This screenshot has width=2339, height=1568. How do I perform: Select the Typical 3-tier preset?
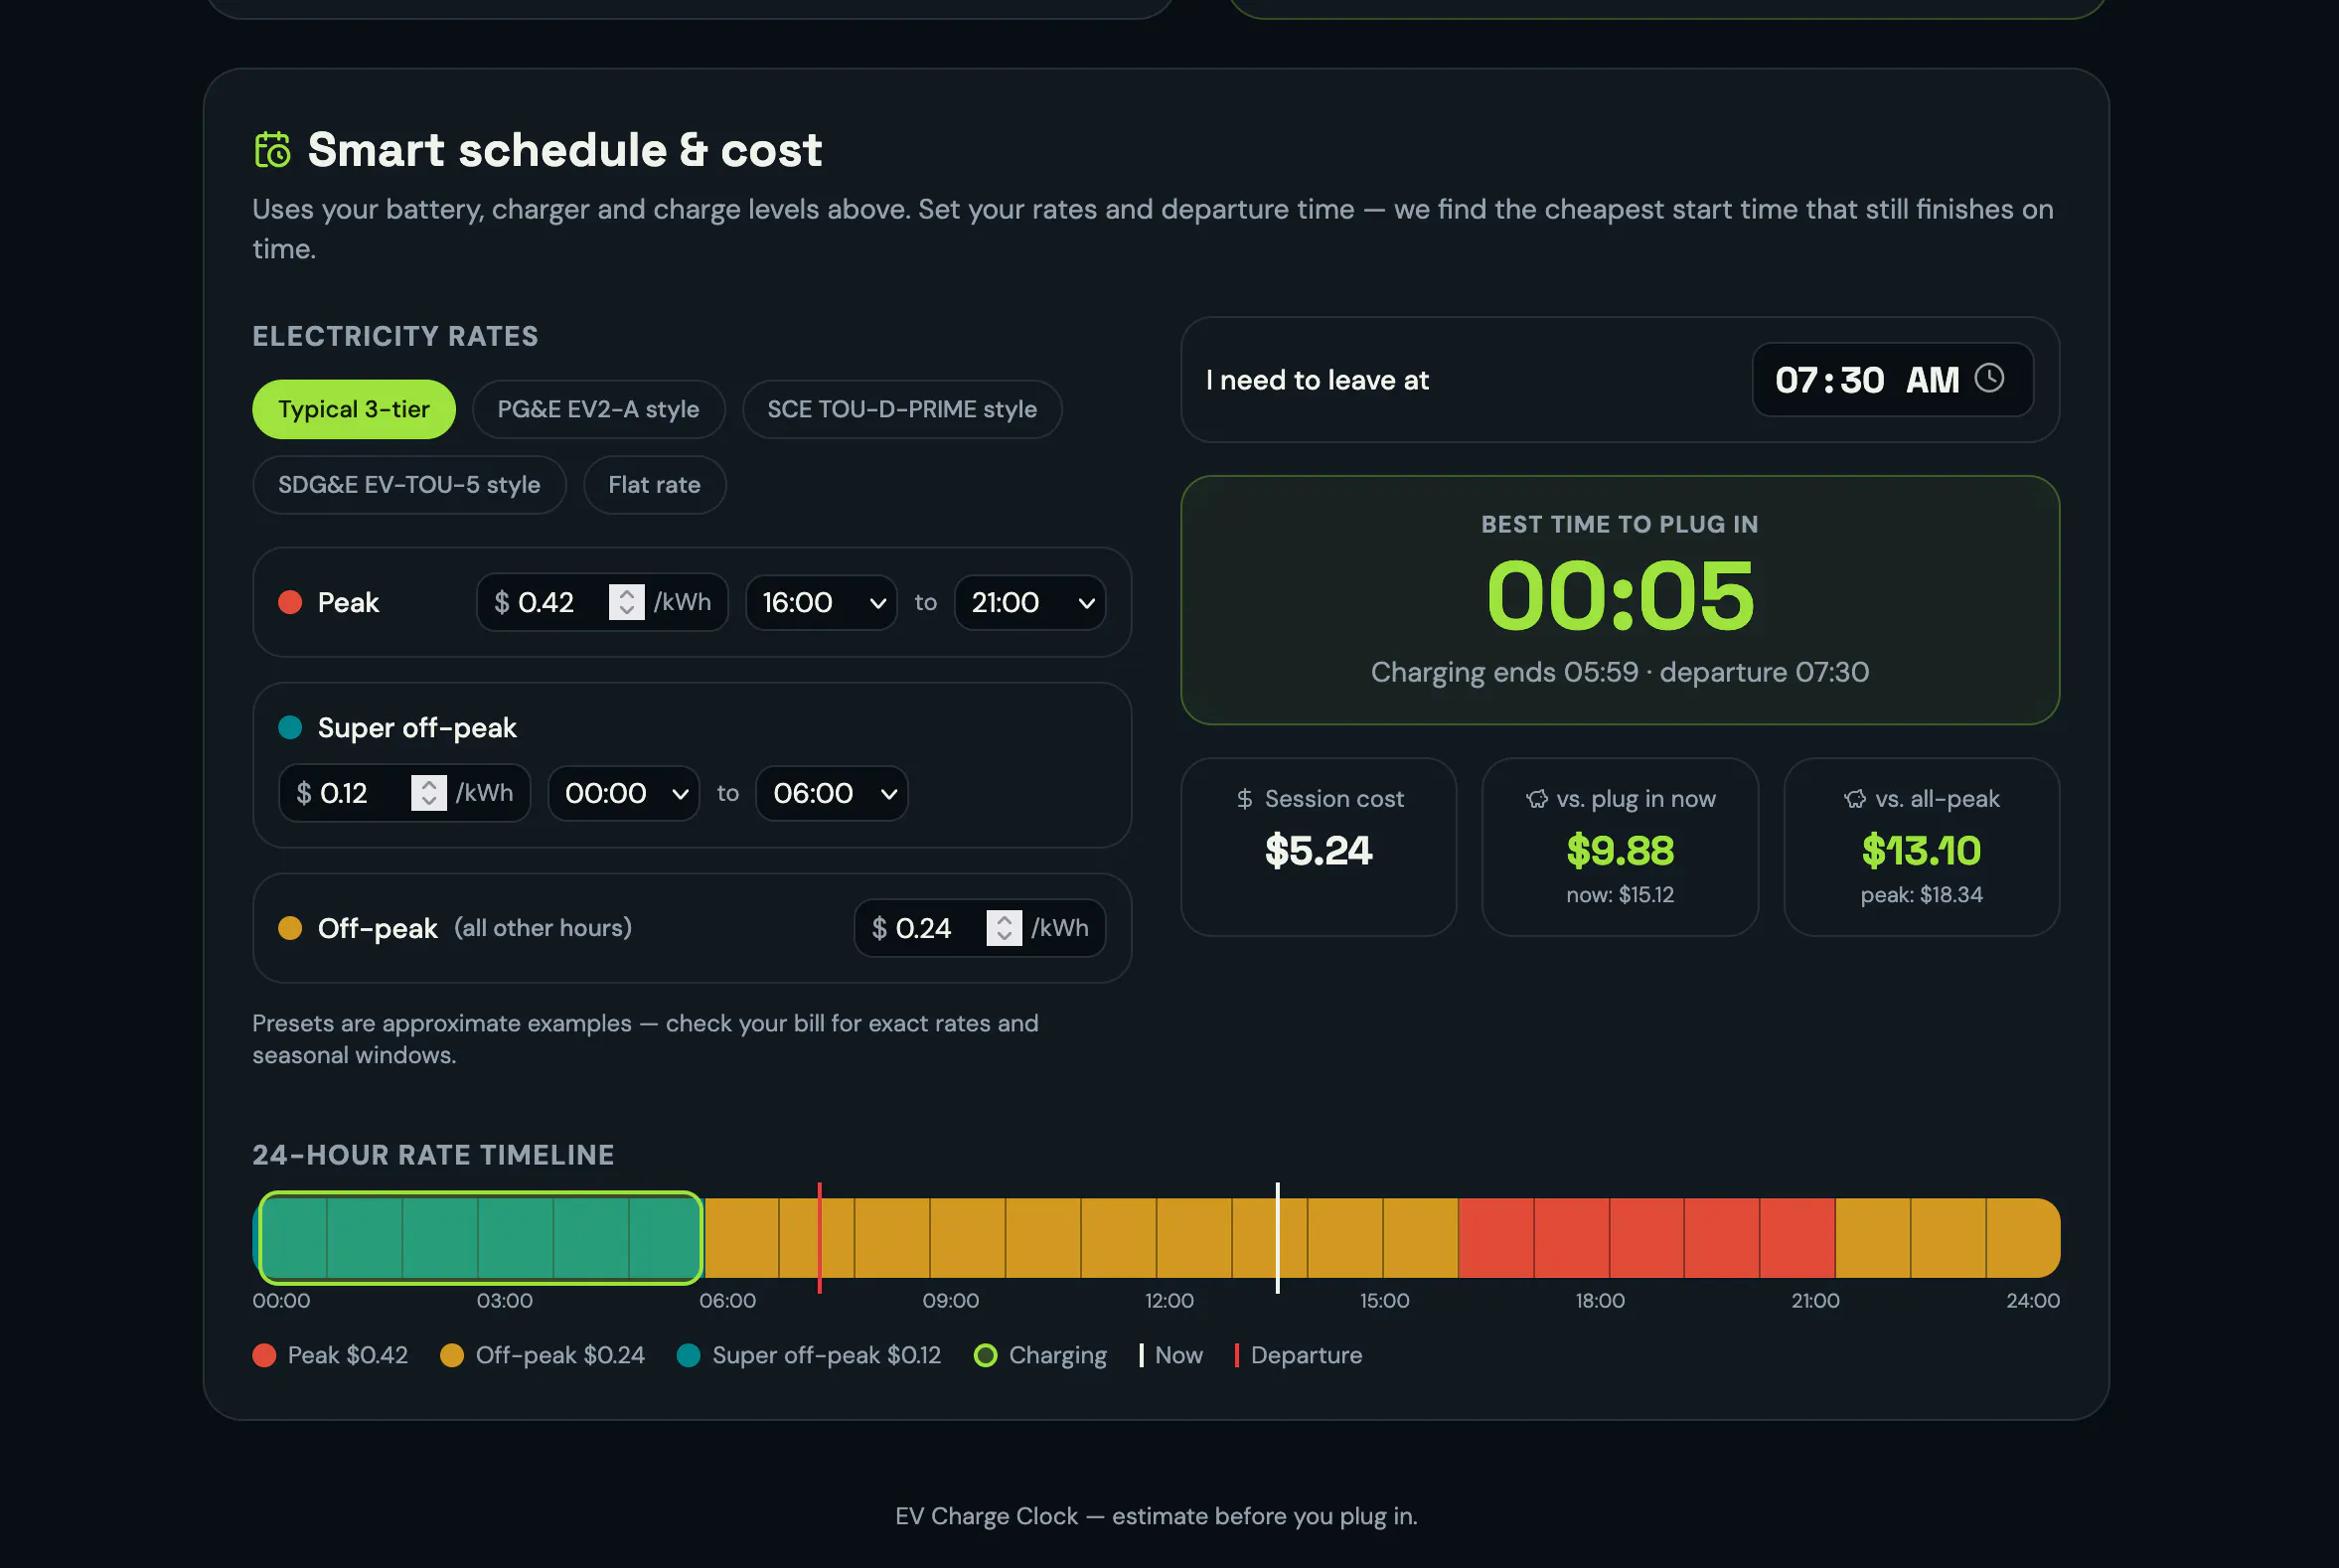click(354, 409)
